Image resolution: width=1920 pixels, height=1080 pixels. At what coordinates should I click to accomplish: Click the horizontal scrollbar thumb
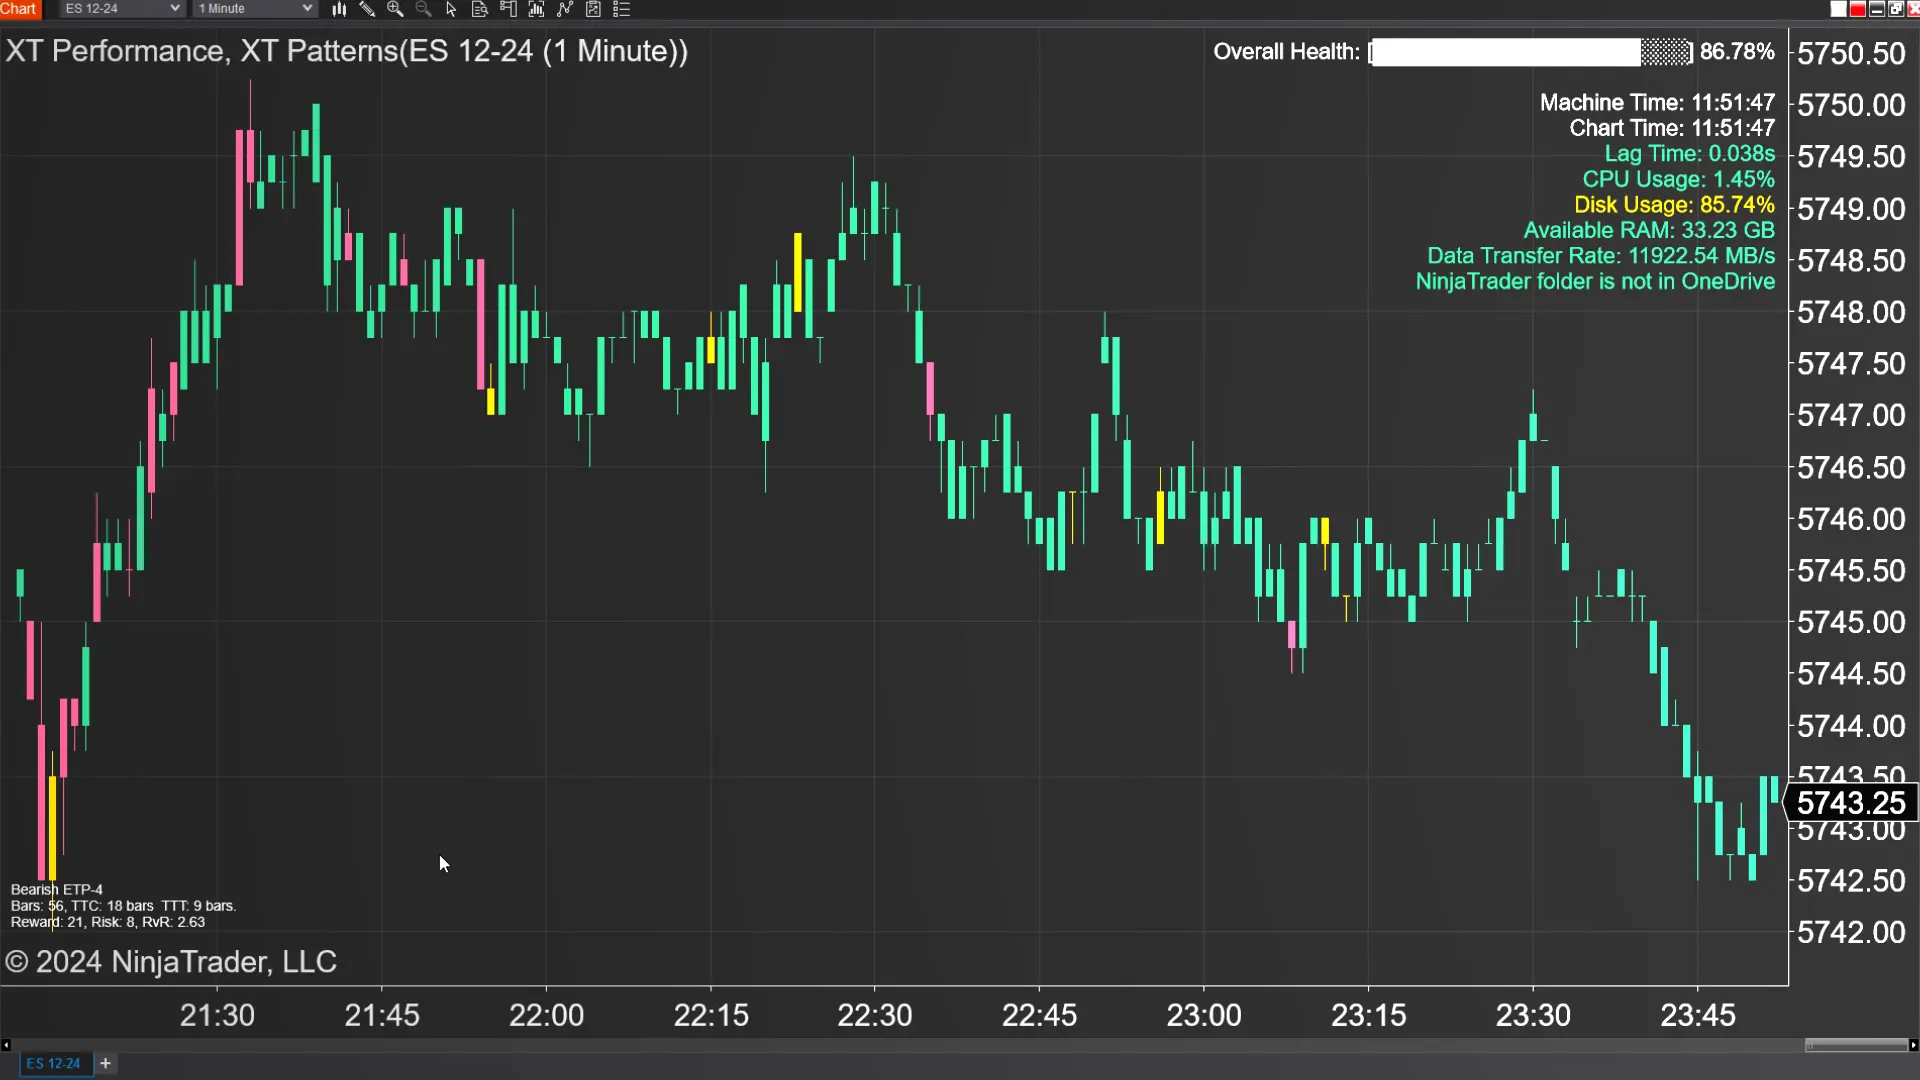point(1856,1045)
